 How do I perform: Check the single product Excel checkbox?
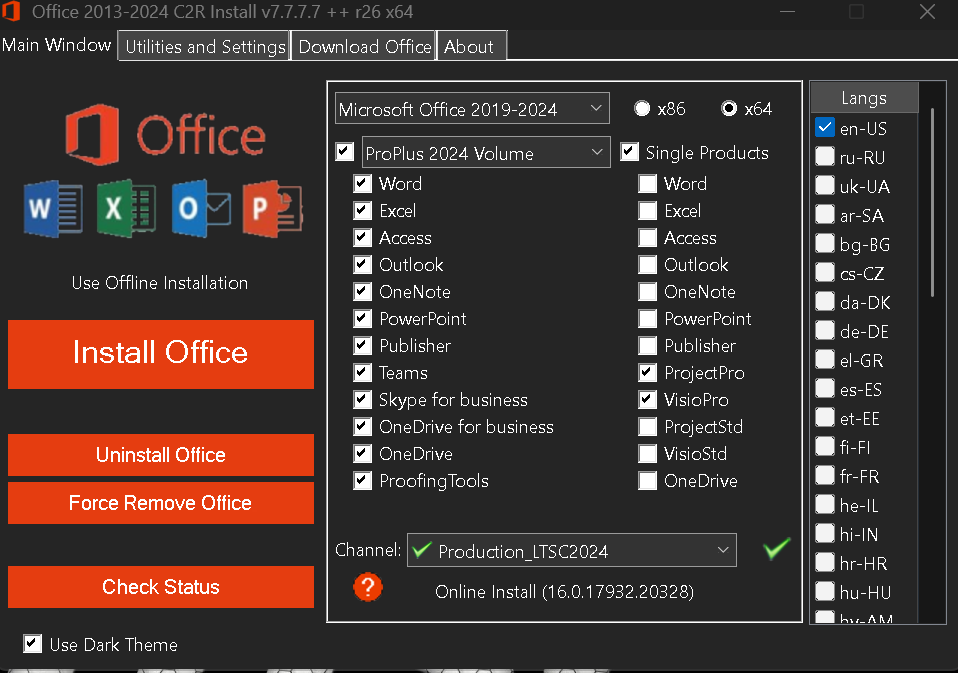point(648,211)
